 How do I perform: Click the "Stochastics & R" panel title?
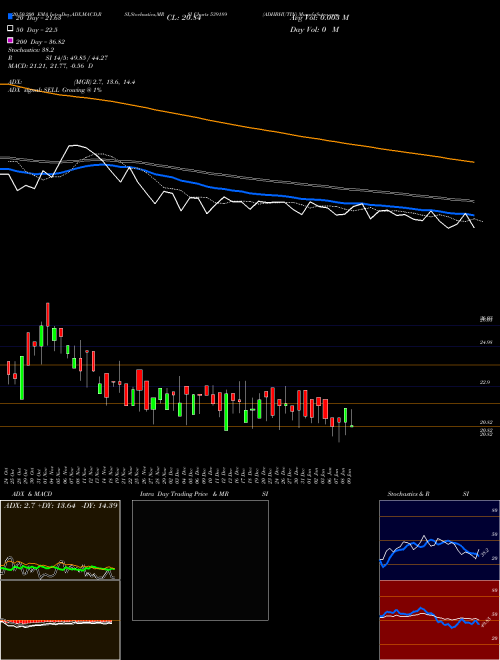(x=408, y=494)
